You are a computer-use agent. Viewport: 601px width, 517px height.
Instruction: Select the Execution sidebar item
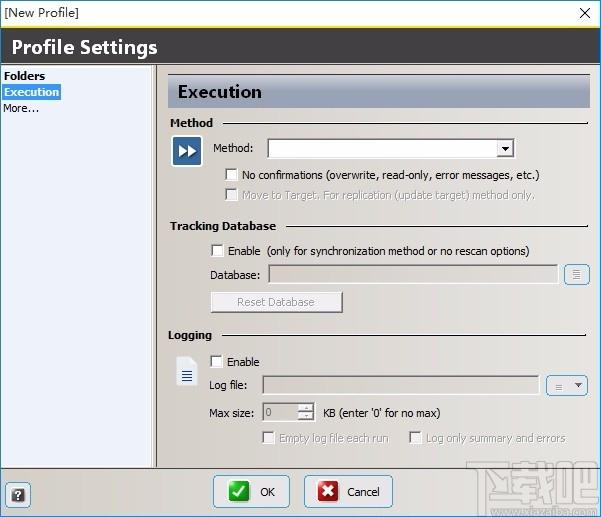pyautogui.click(x=32, y=92)
